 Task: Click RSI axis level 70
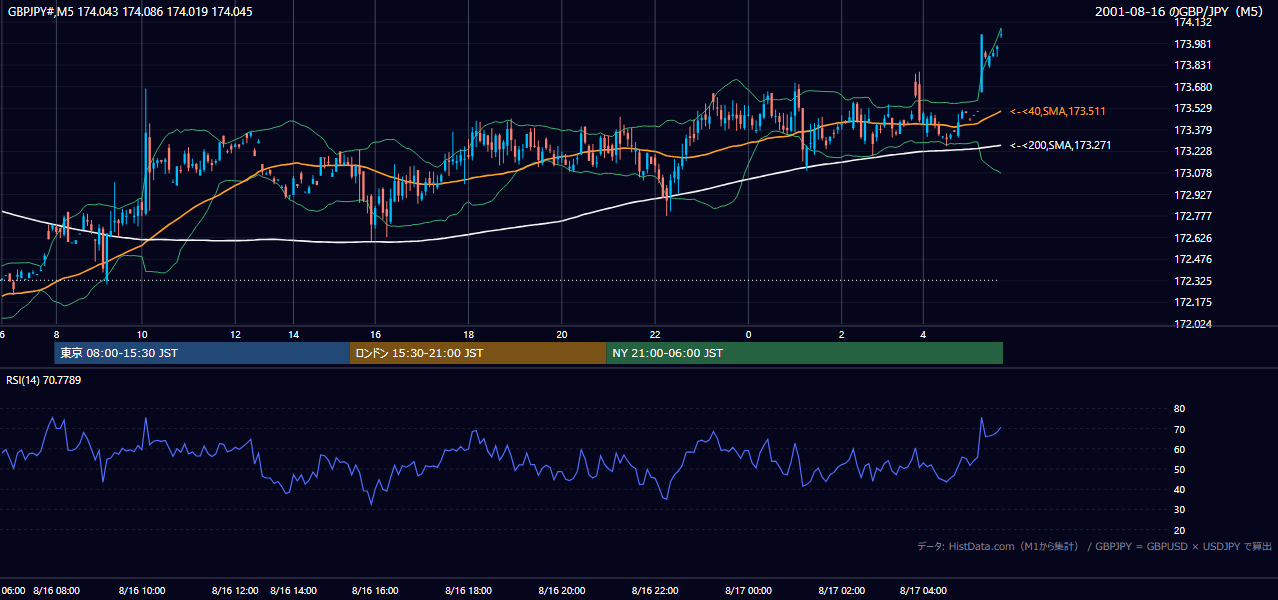click(x=1179, y=429)
